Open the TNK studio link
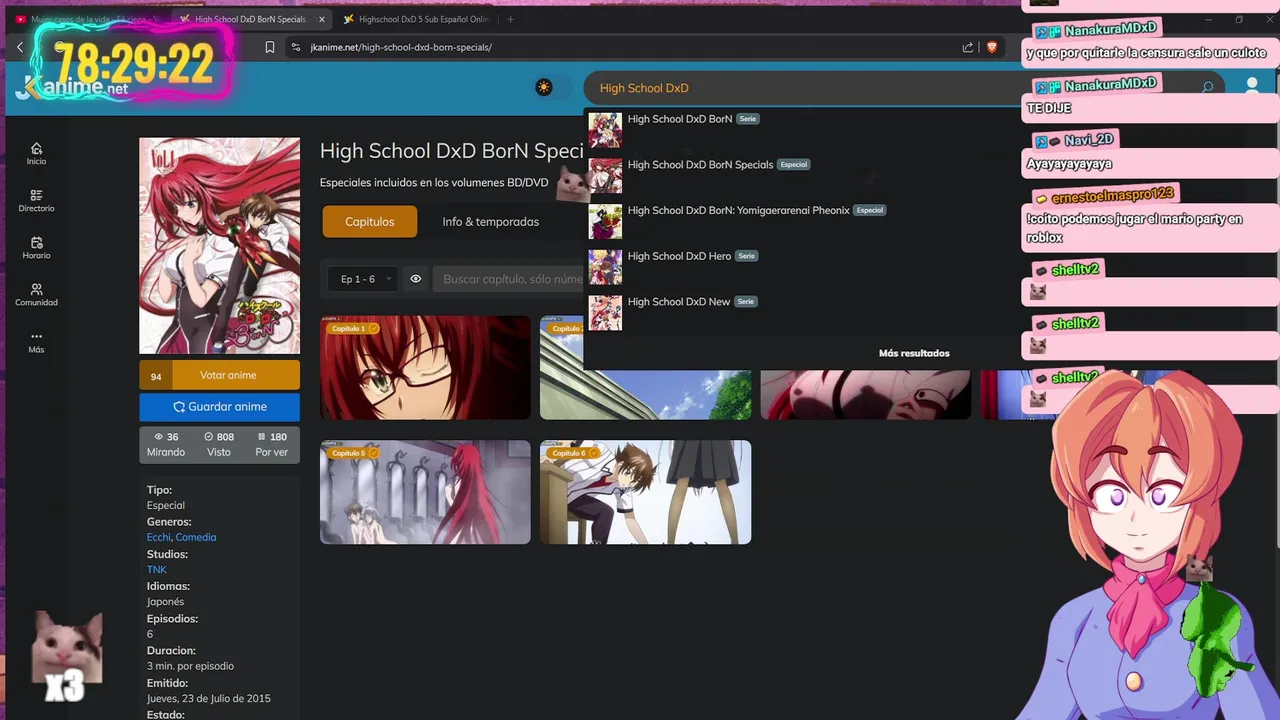This screenshot has height=720, width=1280. (x=156, y=570)
